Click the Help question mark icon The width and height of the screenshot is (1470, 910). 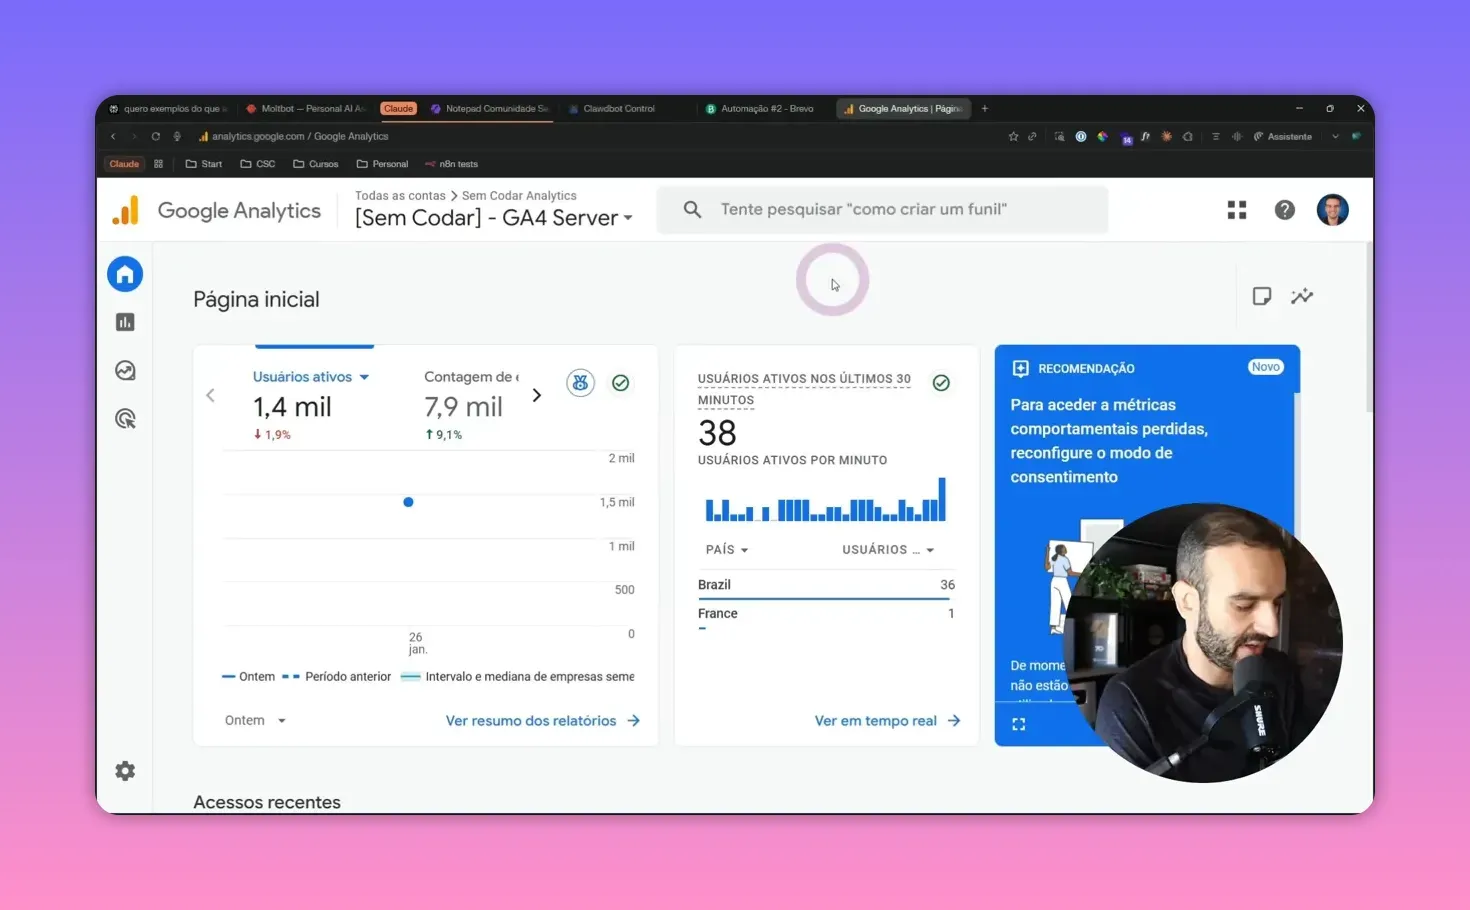1285,210
